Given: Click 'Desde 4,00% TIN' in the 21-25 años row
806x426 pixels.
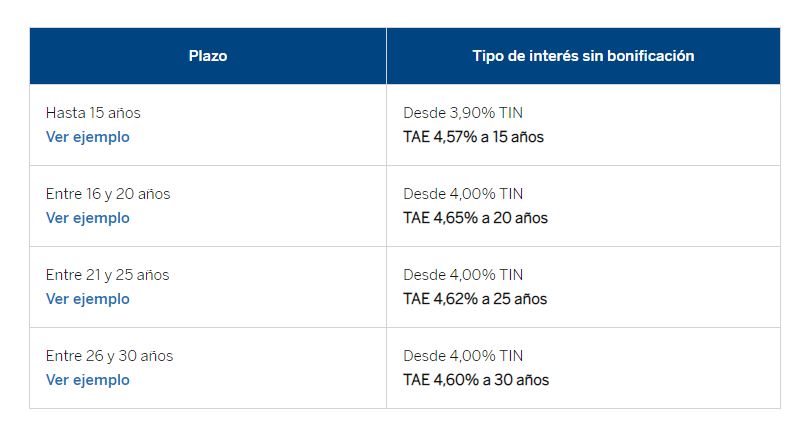Looking at the screenshot, I should tap(463, 275).
